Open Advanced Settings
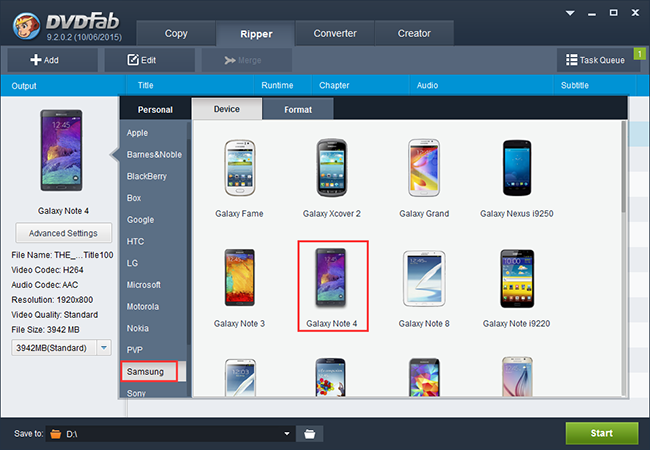650x450 pixels. coord(63,233)
